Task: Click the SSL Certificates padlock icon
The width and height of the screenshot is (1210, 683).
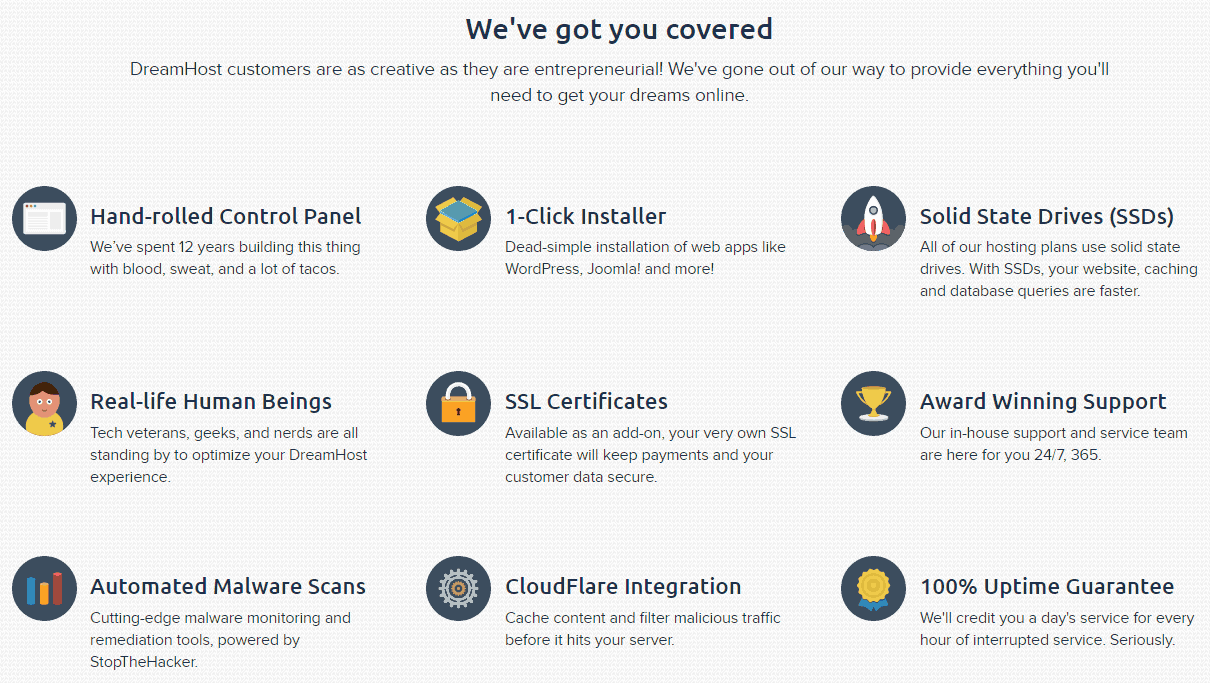Action: pyautogui.click(x=458, y=403)
